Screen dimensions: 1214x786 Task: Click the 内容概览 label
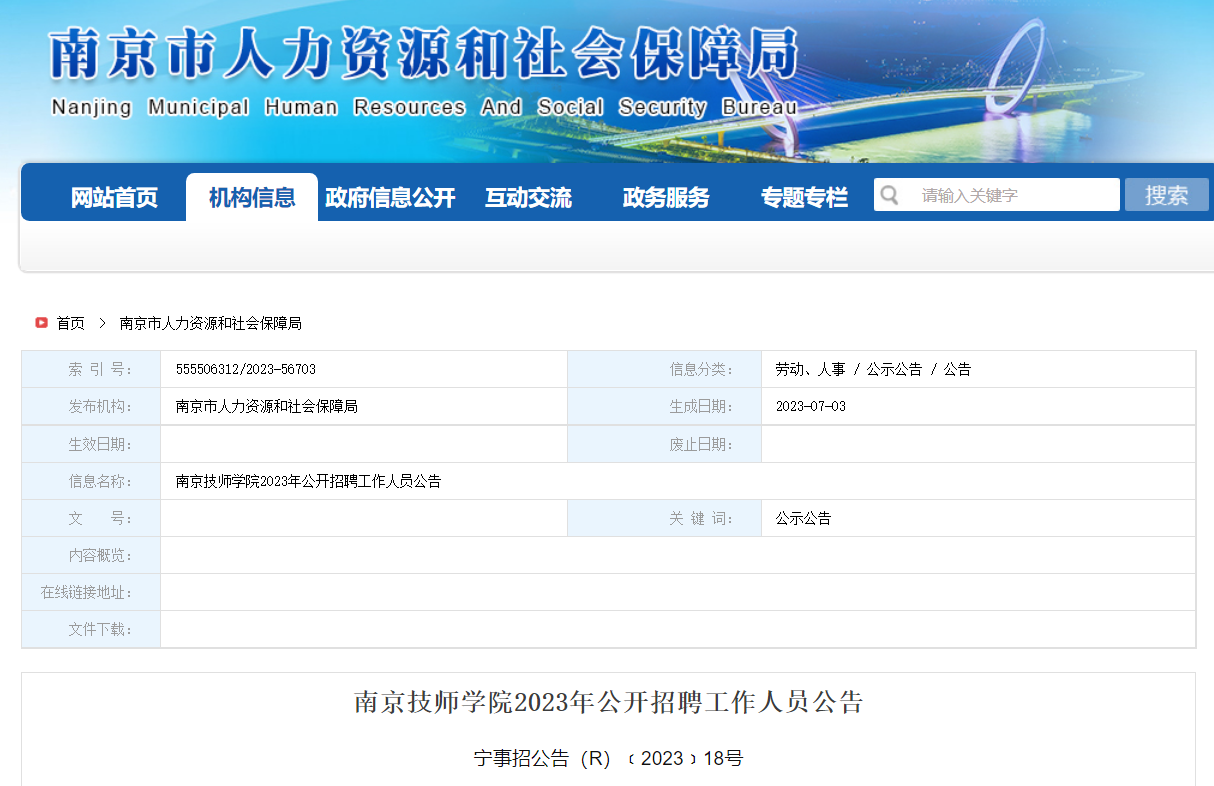pos(100,555)
